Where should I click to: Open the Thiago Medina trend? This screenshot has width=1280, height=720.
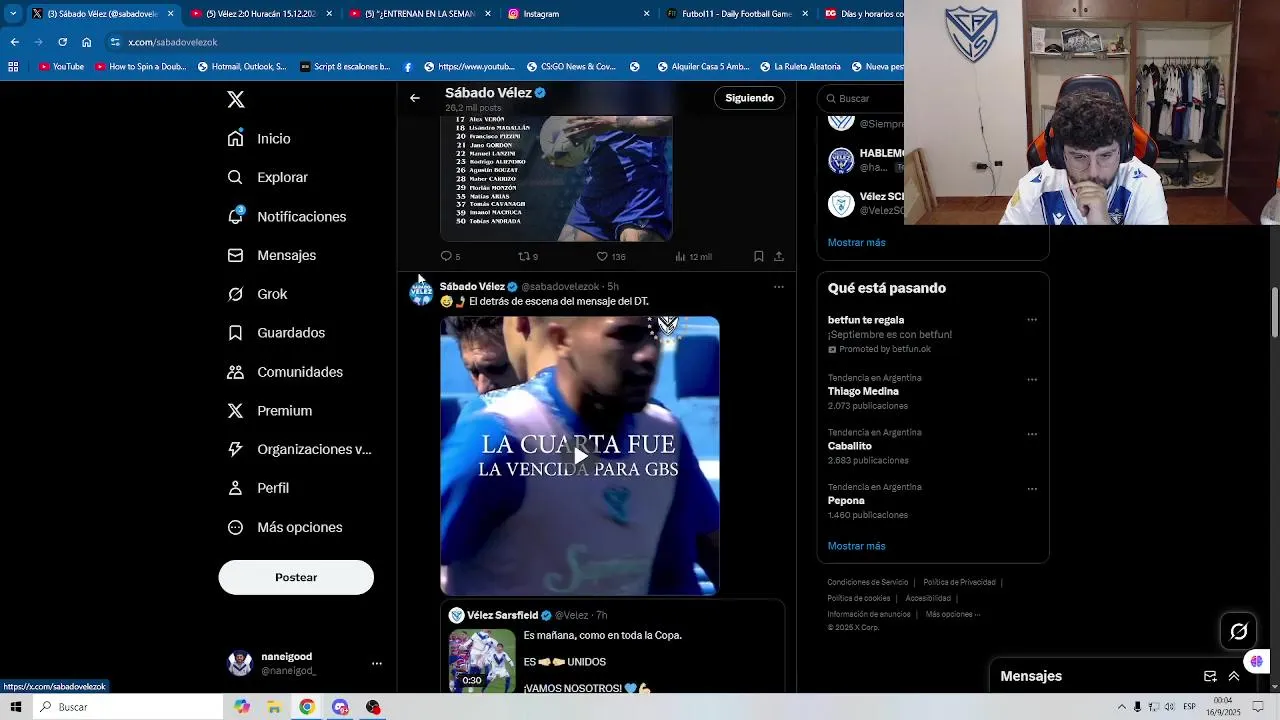(863, 392)
